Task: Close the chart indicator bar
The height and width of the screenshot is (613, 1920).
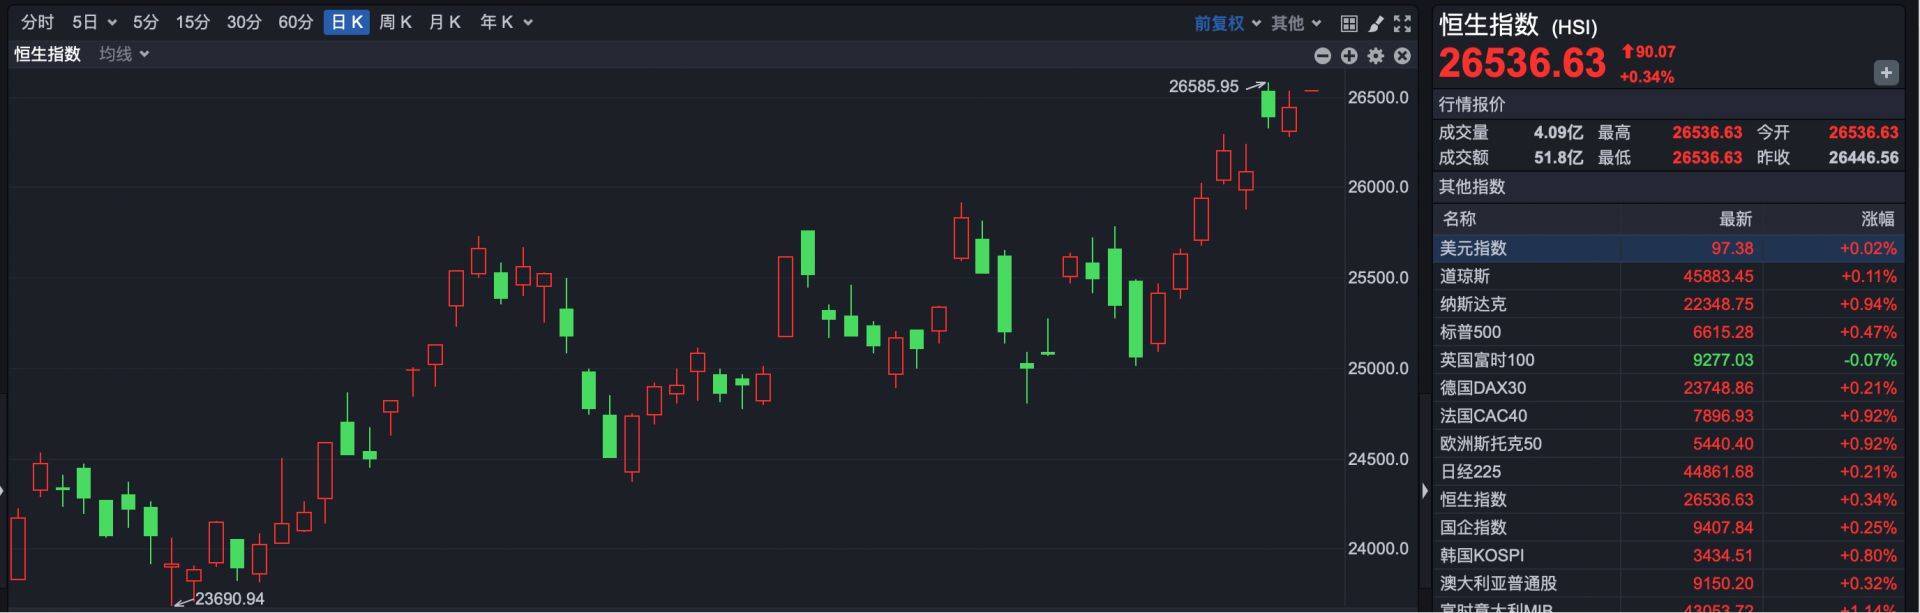Action: [x=1402, y=56]
